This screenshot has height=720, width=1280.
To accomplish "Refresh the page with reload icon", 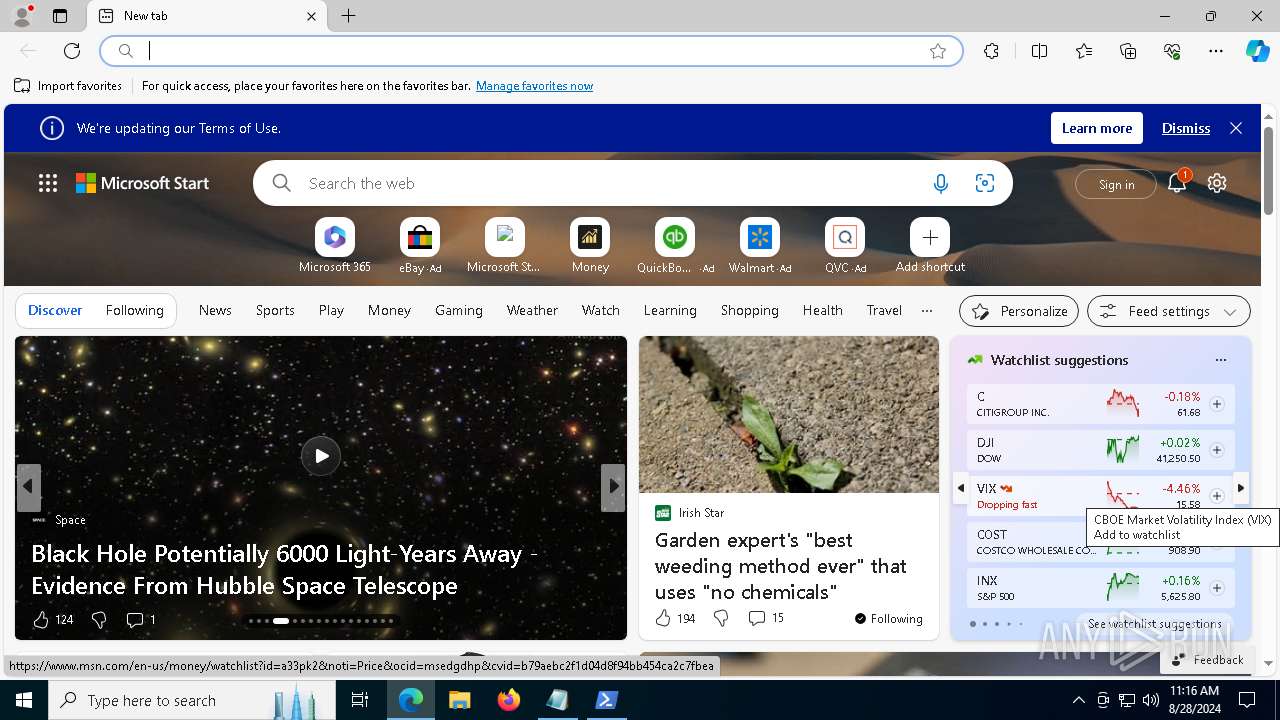I will pyautogui.click(x=72, y=51).
